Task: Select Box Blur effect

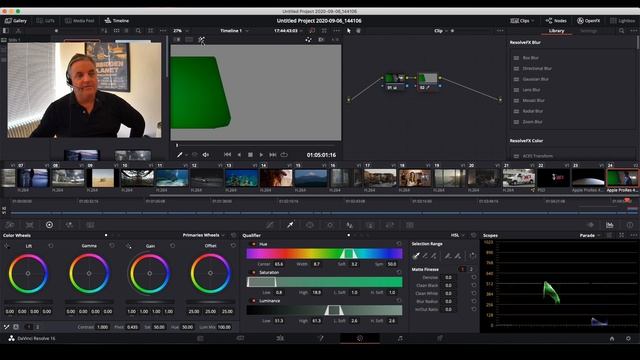Action: (x=530, y=58)
